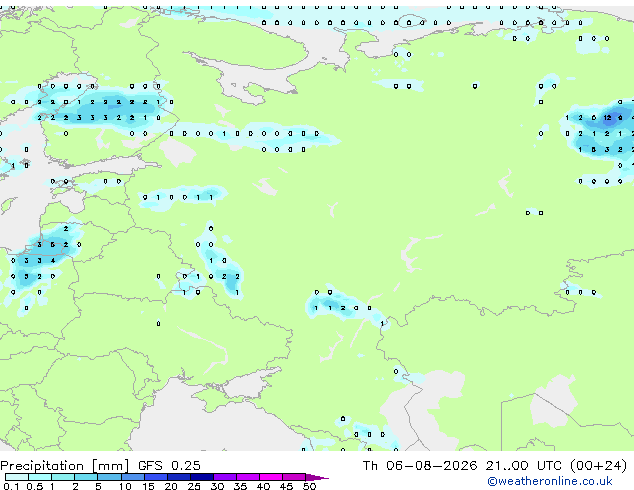Select the '10' legend scale label
Viewport: 634px width, 490px height.
[x=125, y=486]
